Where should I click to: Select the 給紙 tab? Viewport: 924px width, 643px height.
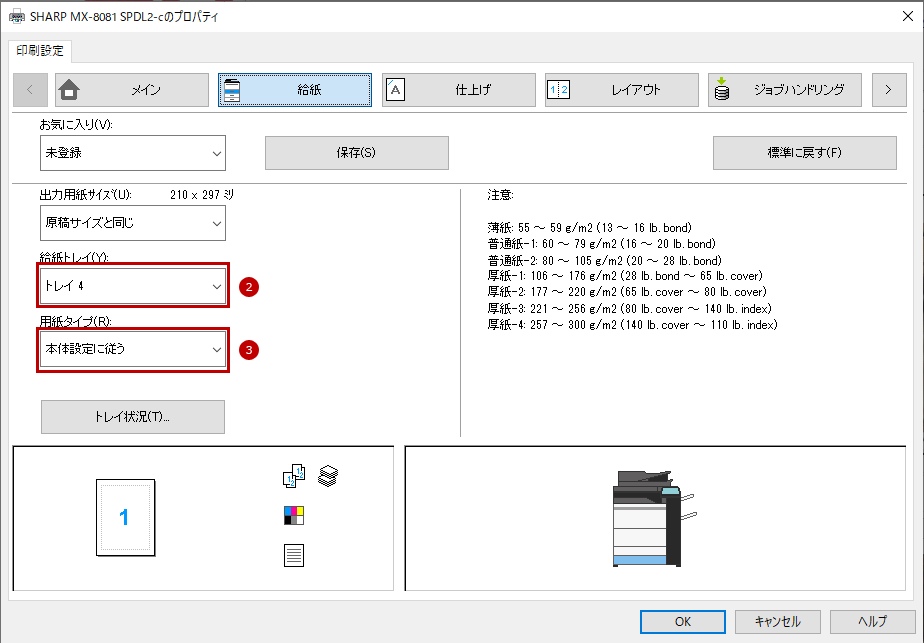point(295,90)
